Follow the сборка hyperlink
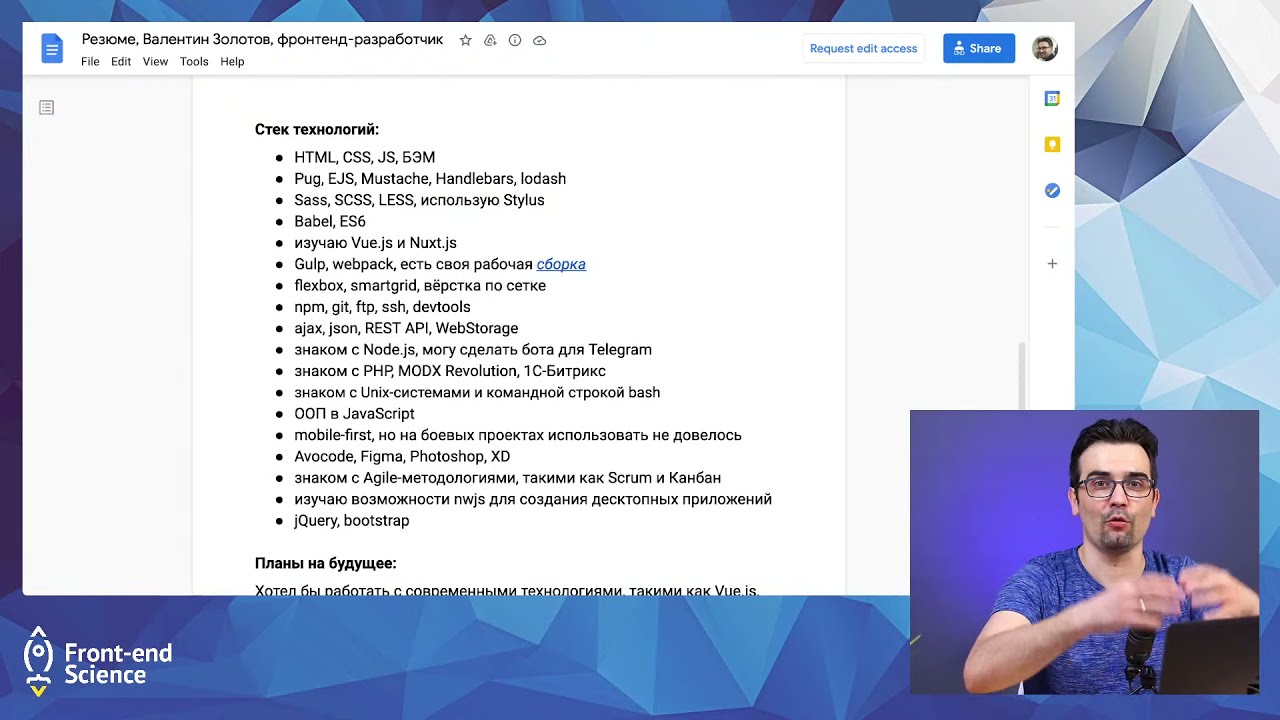1280x720 pixels. pos(561,264)
